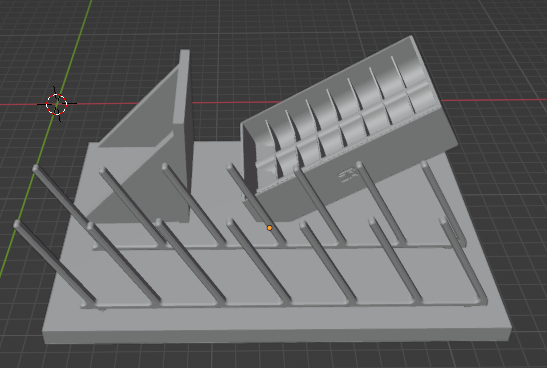Click the embossed marking on tray side
The image size is (547, 368).
tap(349, 174)
